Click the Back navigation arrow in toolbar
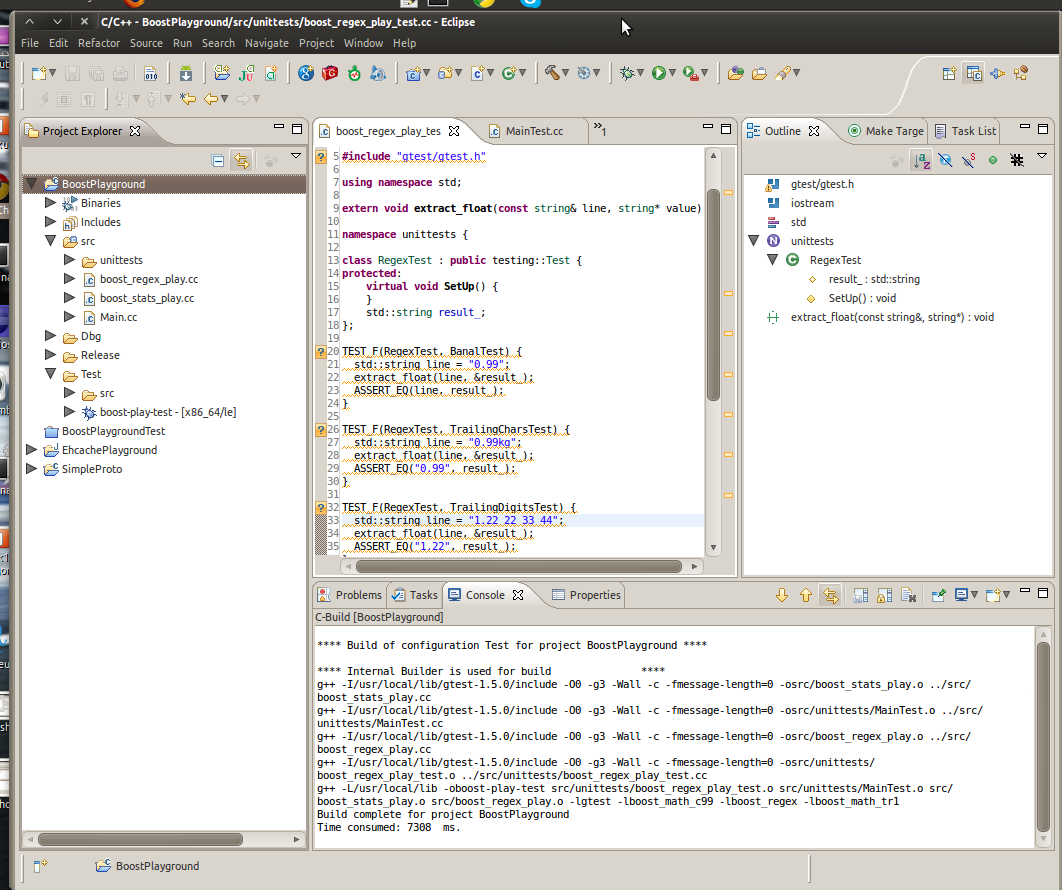This screenshot has height=890, width=1062. 211,99
